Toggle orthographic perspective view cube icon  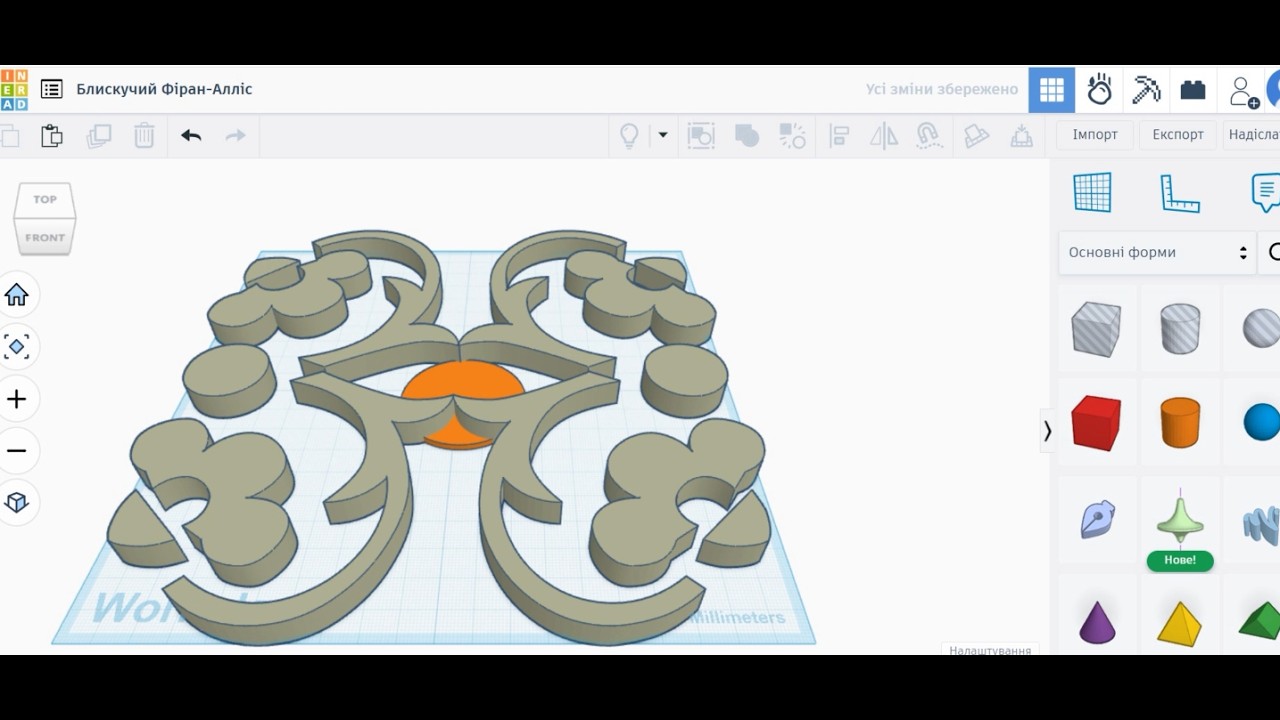pyautogui.click(x=17, y=502)
